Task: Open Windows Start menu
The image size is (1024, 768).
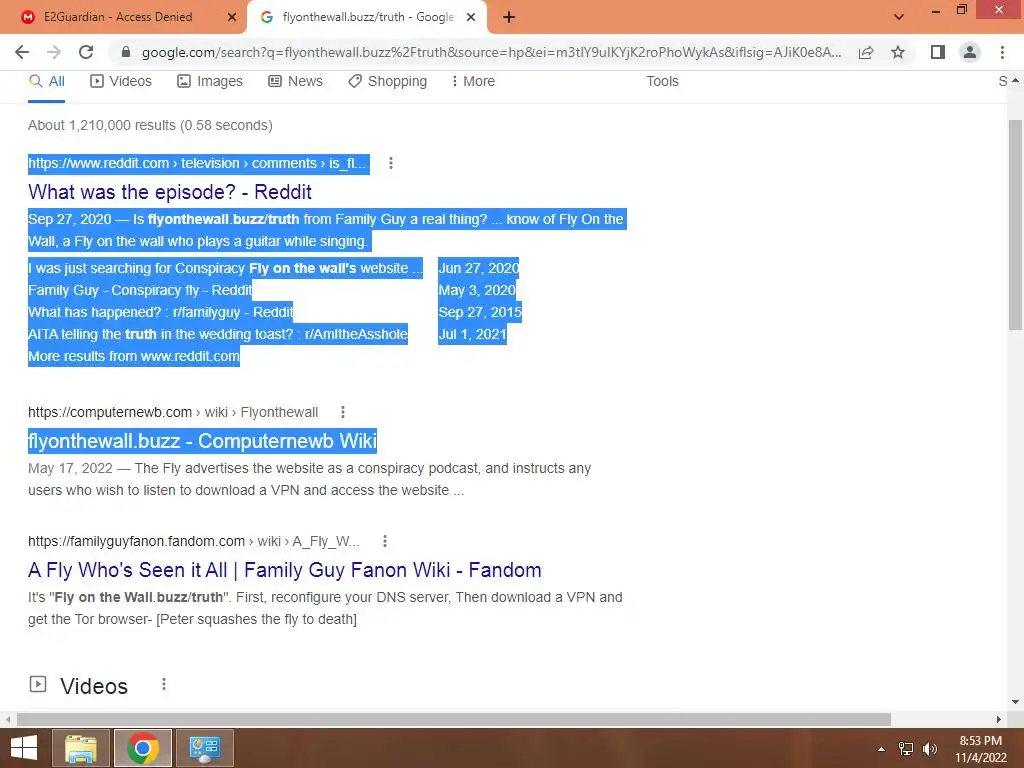Action: tap(24, 748)
